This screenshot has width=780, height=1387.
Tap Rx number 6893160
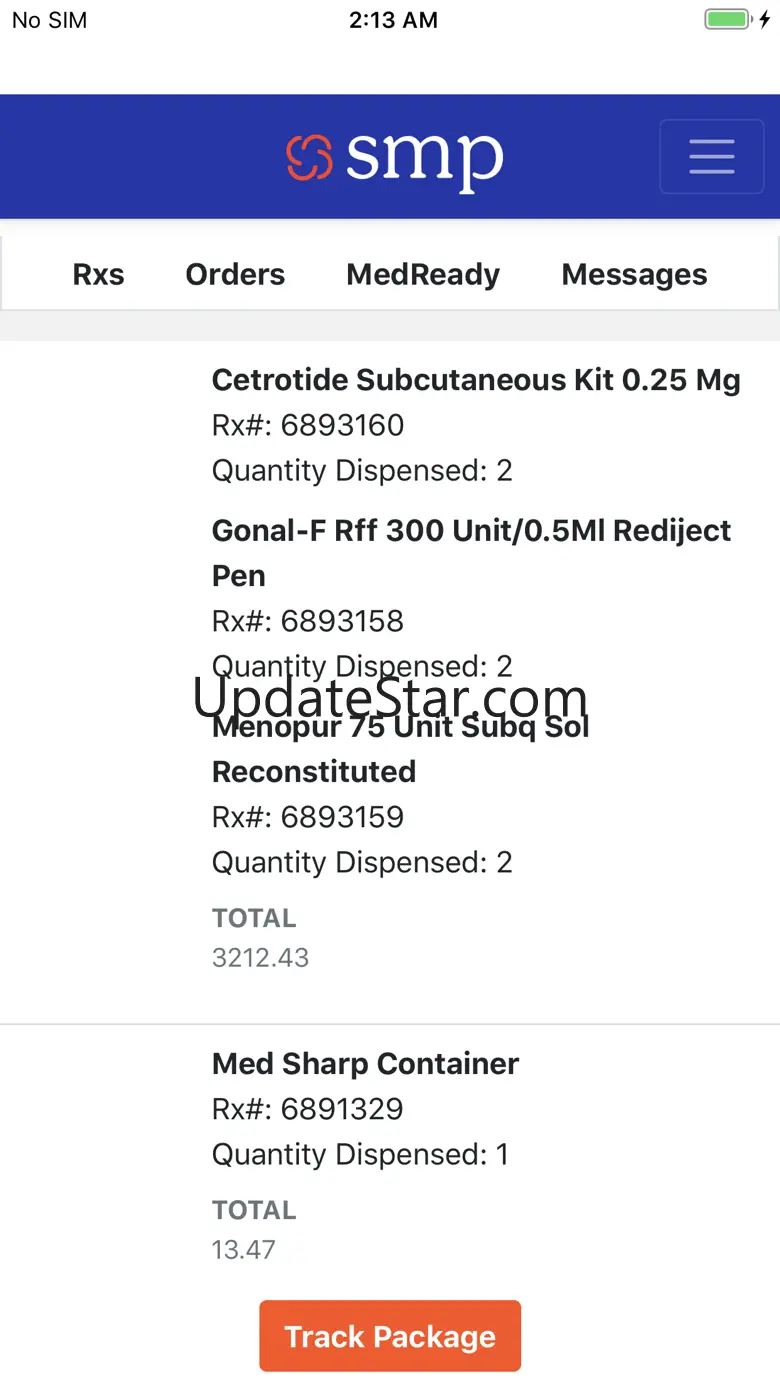point(308,425)
